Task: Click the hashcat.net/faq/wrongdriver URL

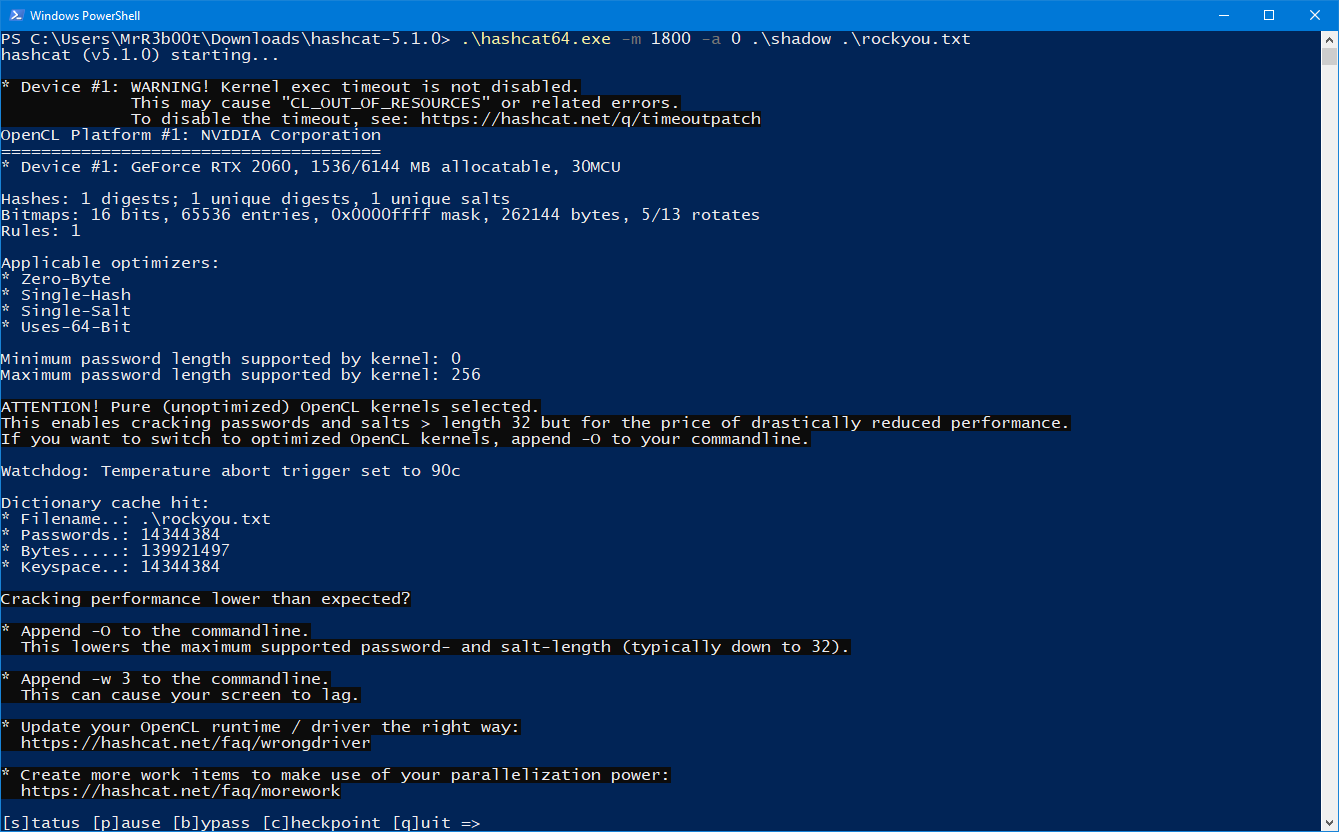Action: click(x=195, y=743)
